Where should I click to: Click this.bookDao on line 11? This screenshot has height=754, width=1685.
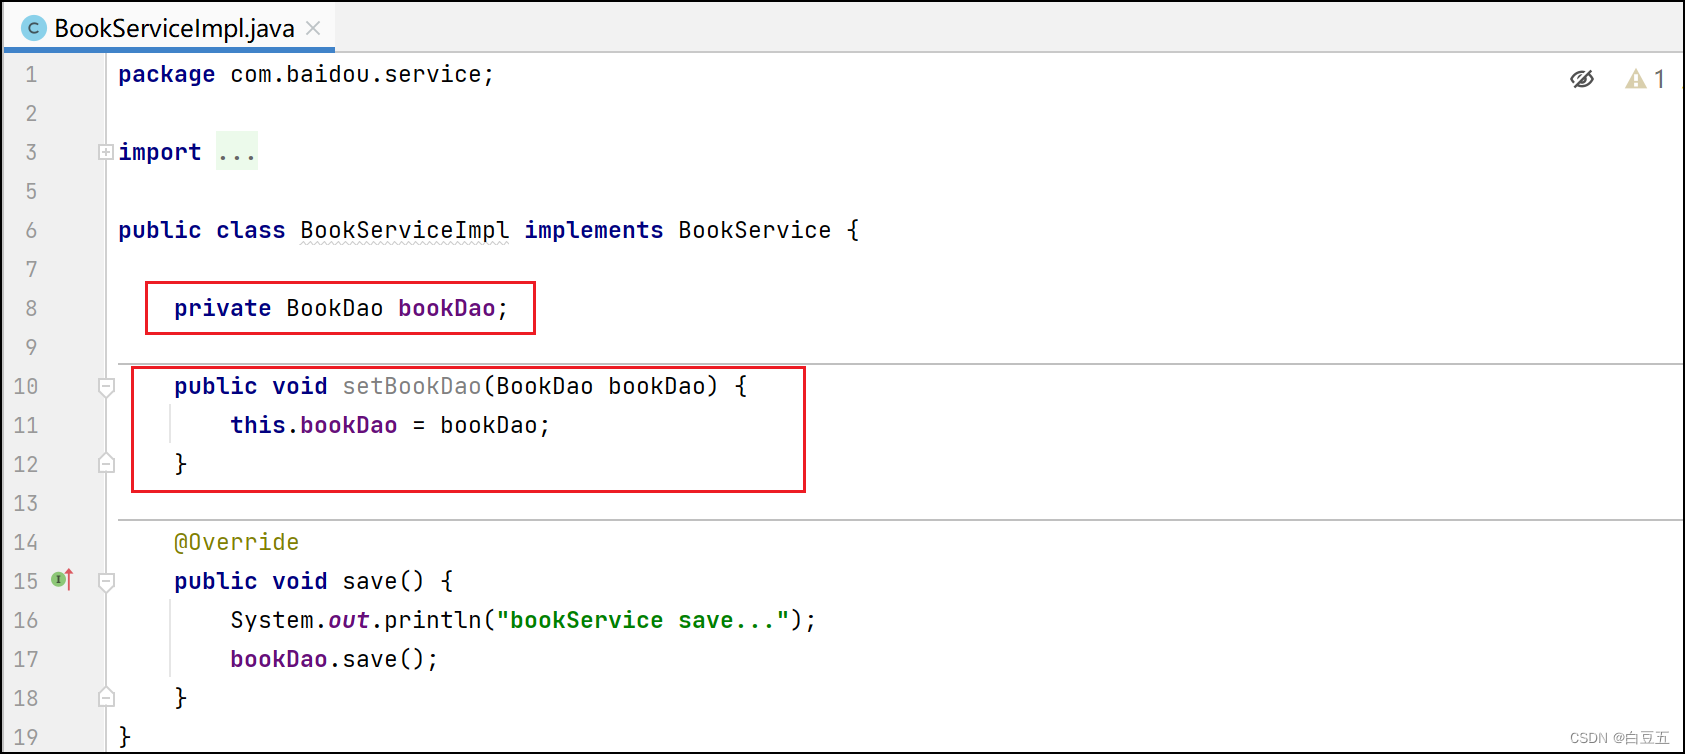point(314,425)
